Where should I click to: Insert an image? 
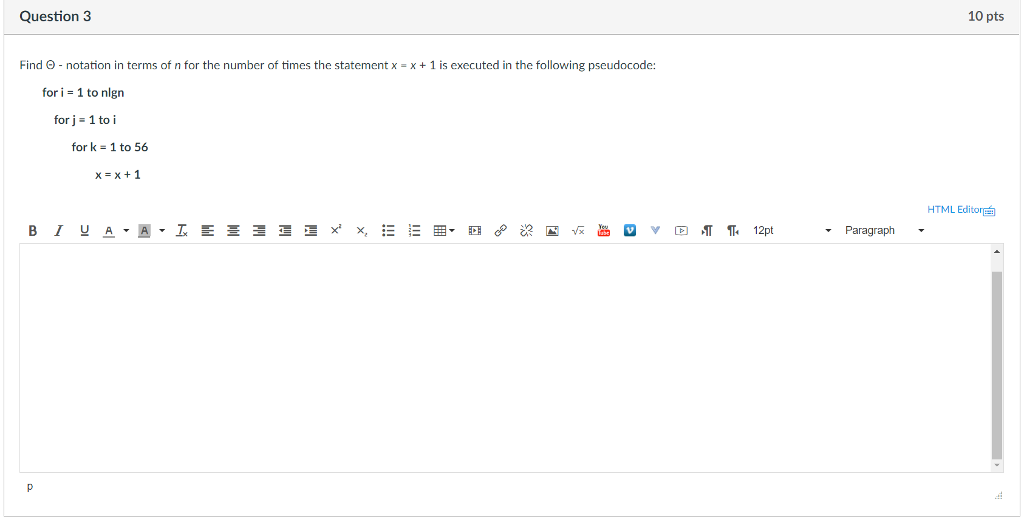pyautogui.click(x=552, y=231)
